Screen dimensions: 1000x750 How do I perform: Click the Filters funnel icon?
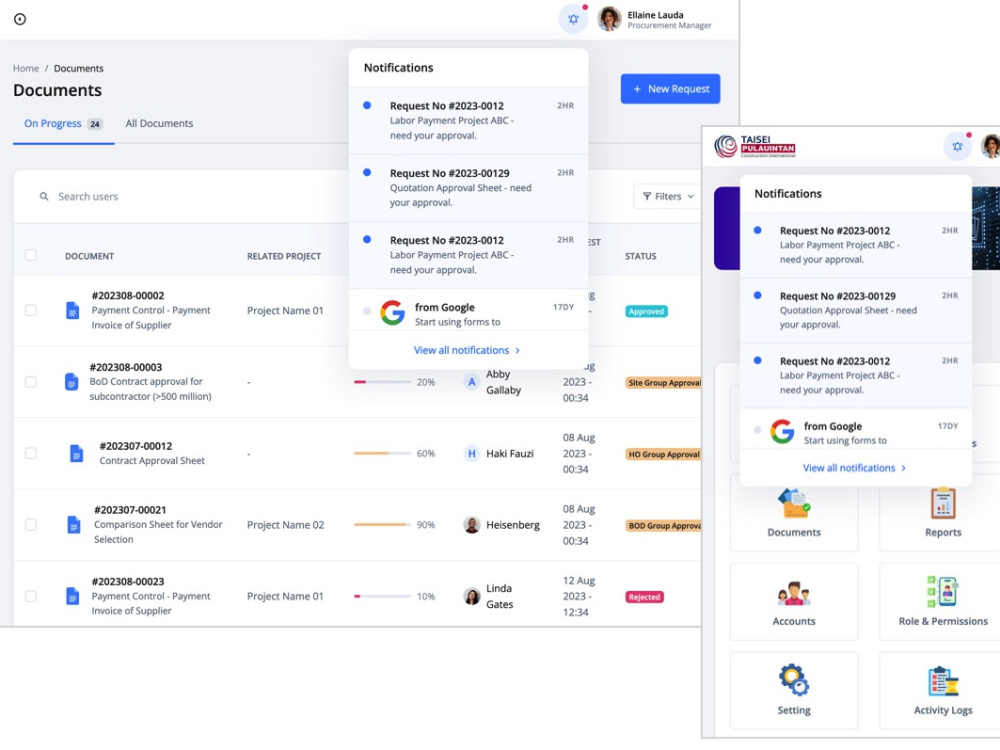[x=647, y=196]
